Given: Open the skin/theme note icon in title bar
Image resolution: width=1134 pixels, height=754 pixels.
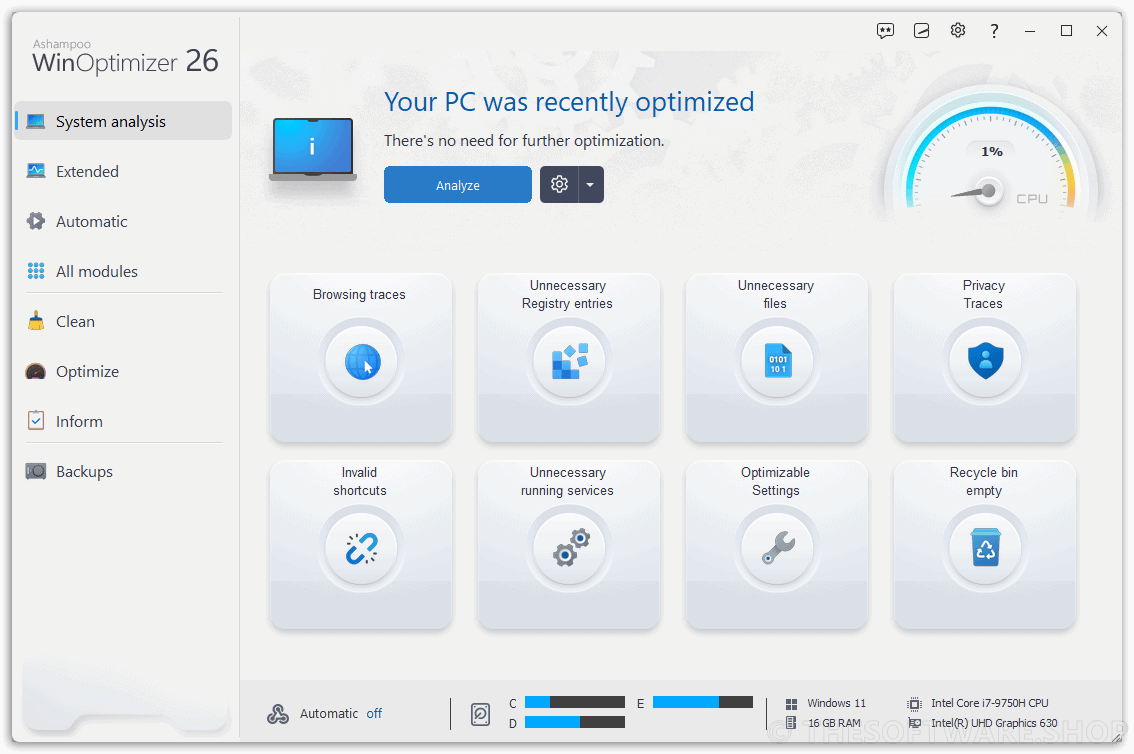Looking at the screenshot, I should pyautogui.click(x=921, y=31).
